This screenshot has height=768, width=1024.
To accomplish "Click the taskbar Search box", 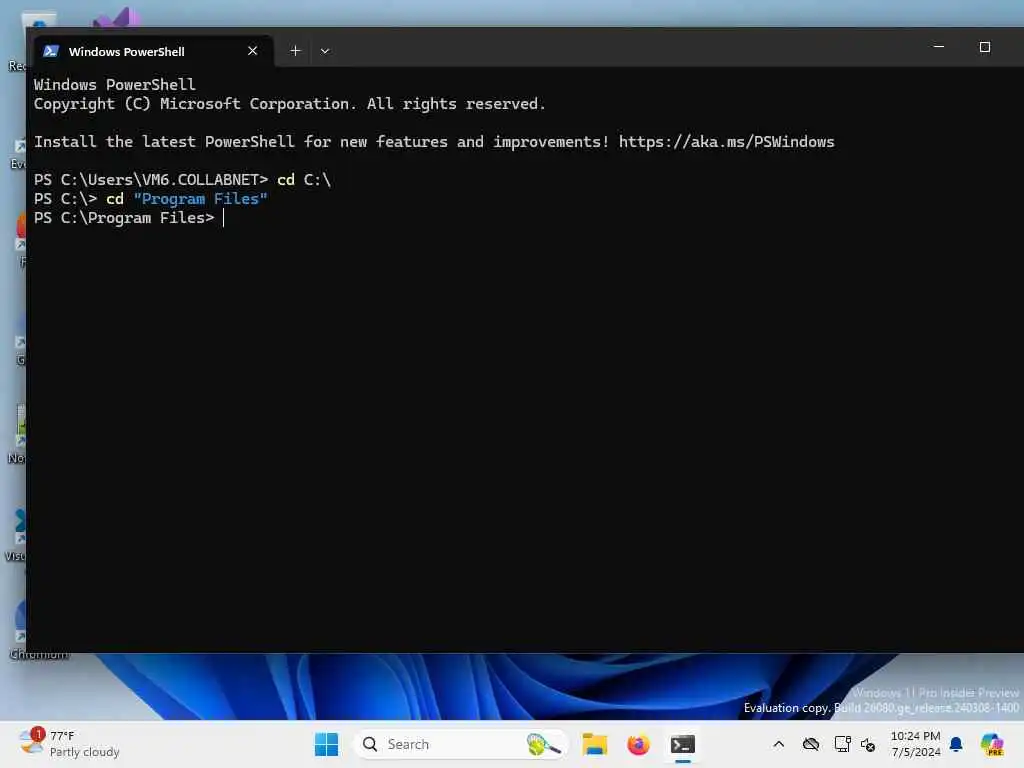I will (x=460, y=744).
